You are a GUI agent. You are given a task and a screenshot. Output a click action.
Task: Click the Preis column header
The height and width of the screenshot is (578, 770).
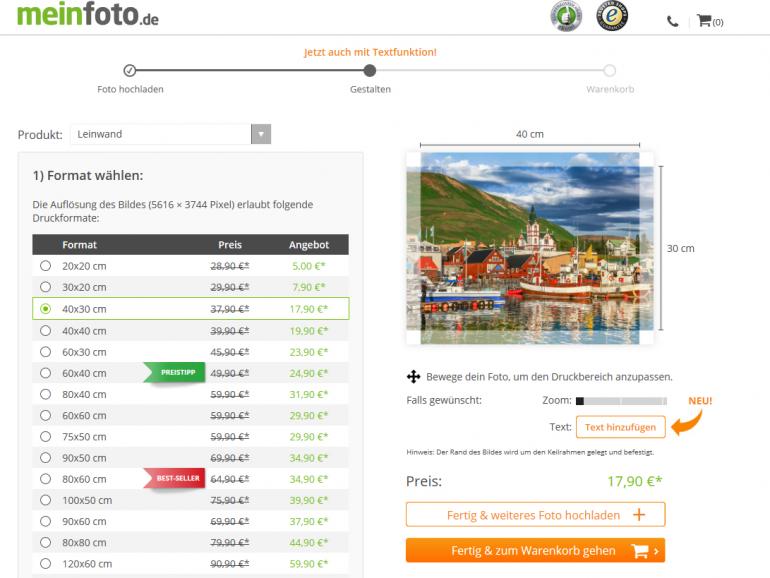click(230, 245)
